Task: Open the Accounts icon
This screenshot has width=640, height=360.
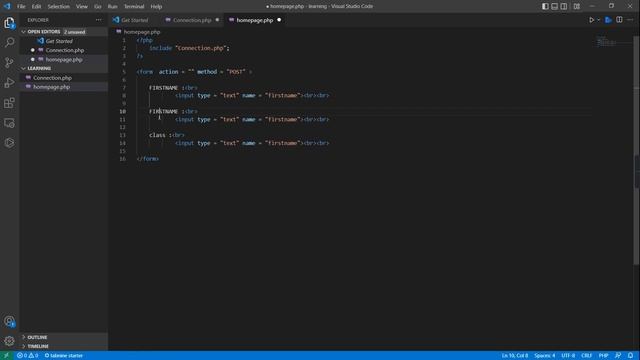Action: [9, 322]
